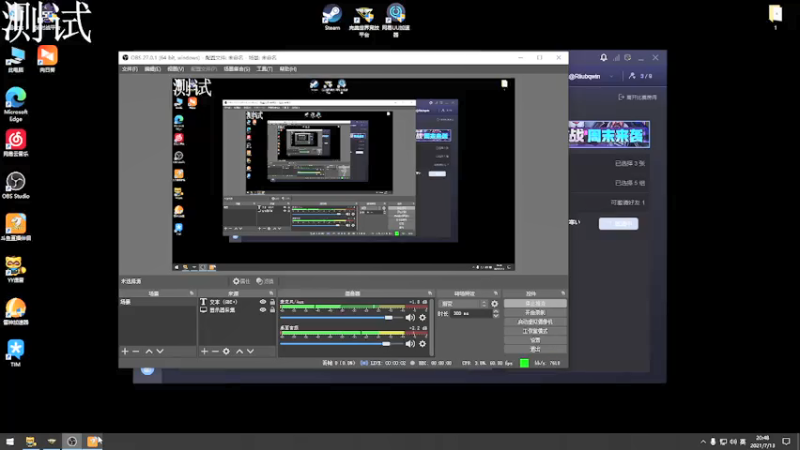Open the Steam desktop shortcut
The image size is (800, 450).
(332, 17)
